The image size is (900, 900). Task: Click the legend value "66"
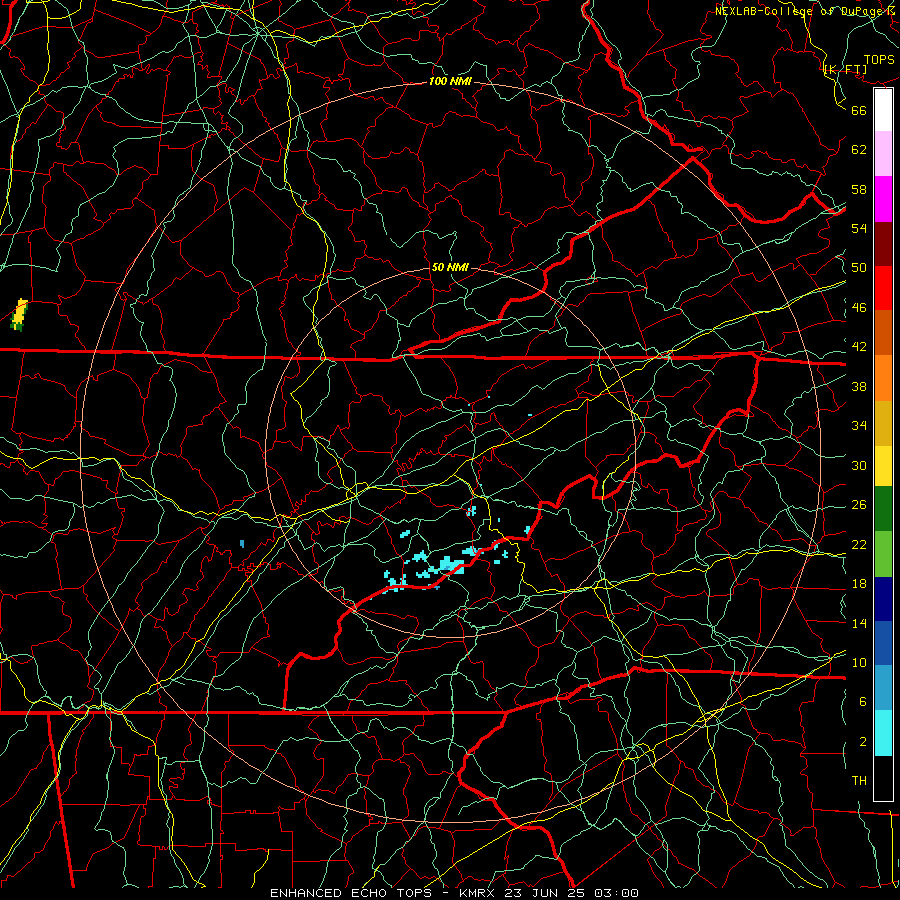(x=859, y=110)
